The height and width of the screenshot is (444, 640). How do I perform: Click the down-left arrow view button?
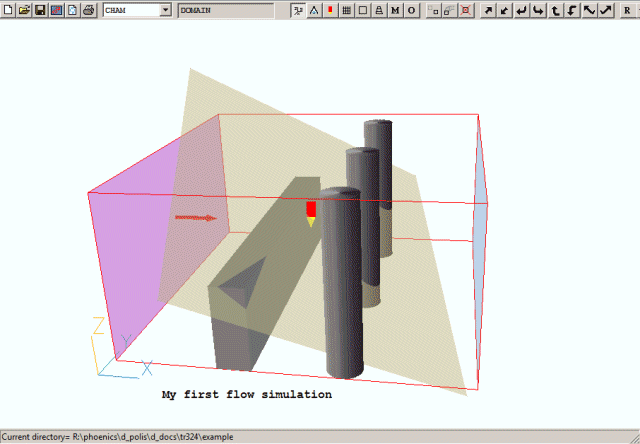coord(506,10)
